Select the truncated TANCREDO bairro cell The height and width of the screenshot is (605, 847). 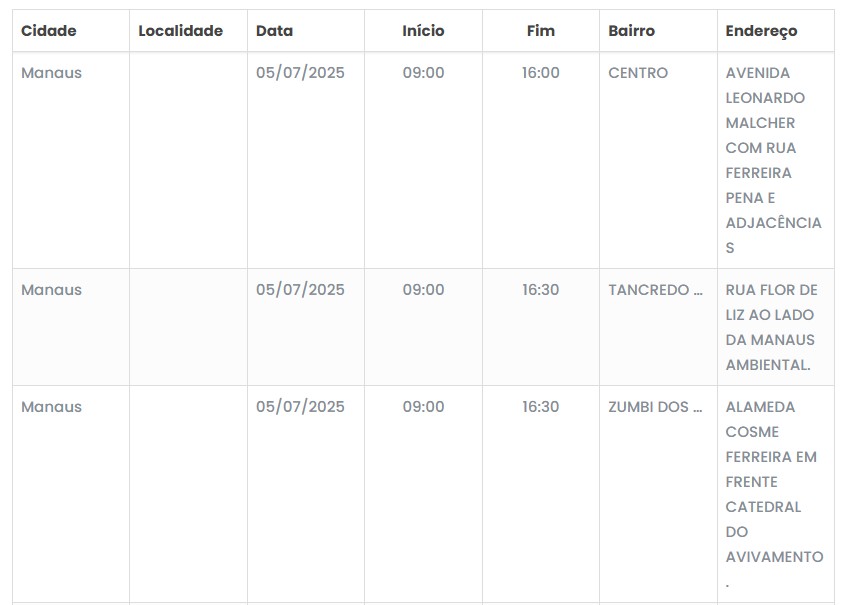point(649,290)
